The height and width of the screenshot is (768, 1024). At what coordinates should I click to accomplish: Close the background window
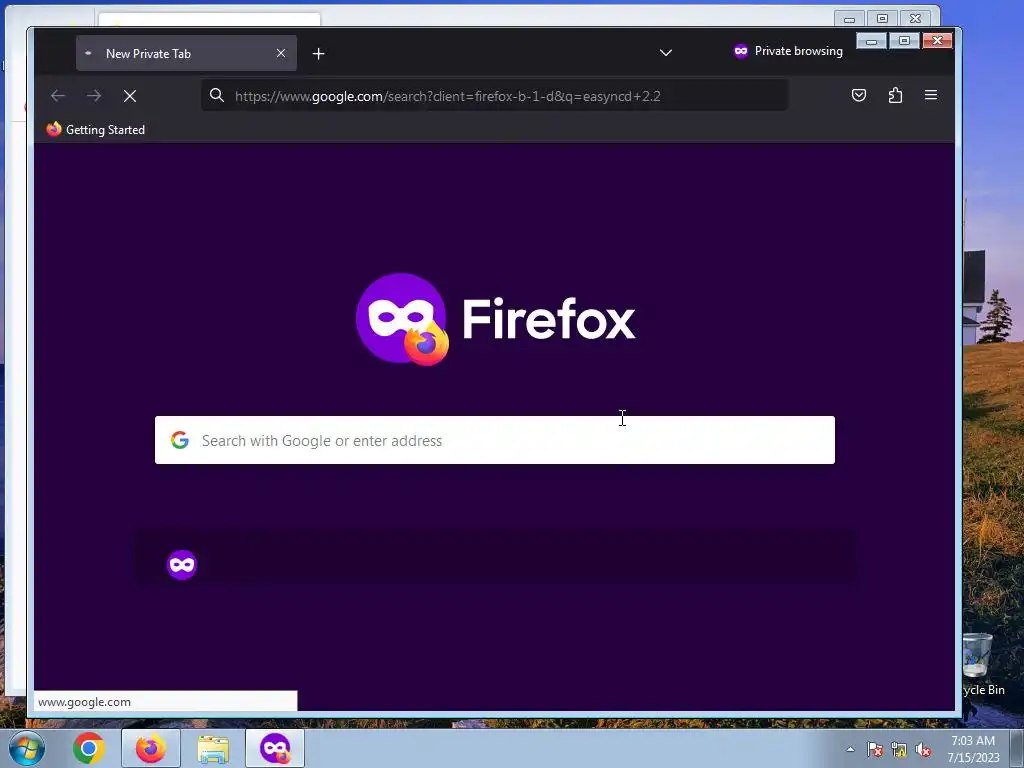tap(916, 19)
